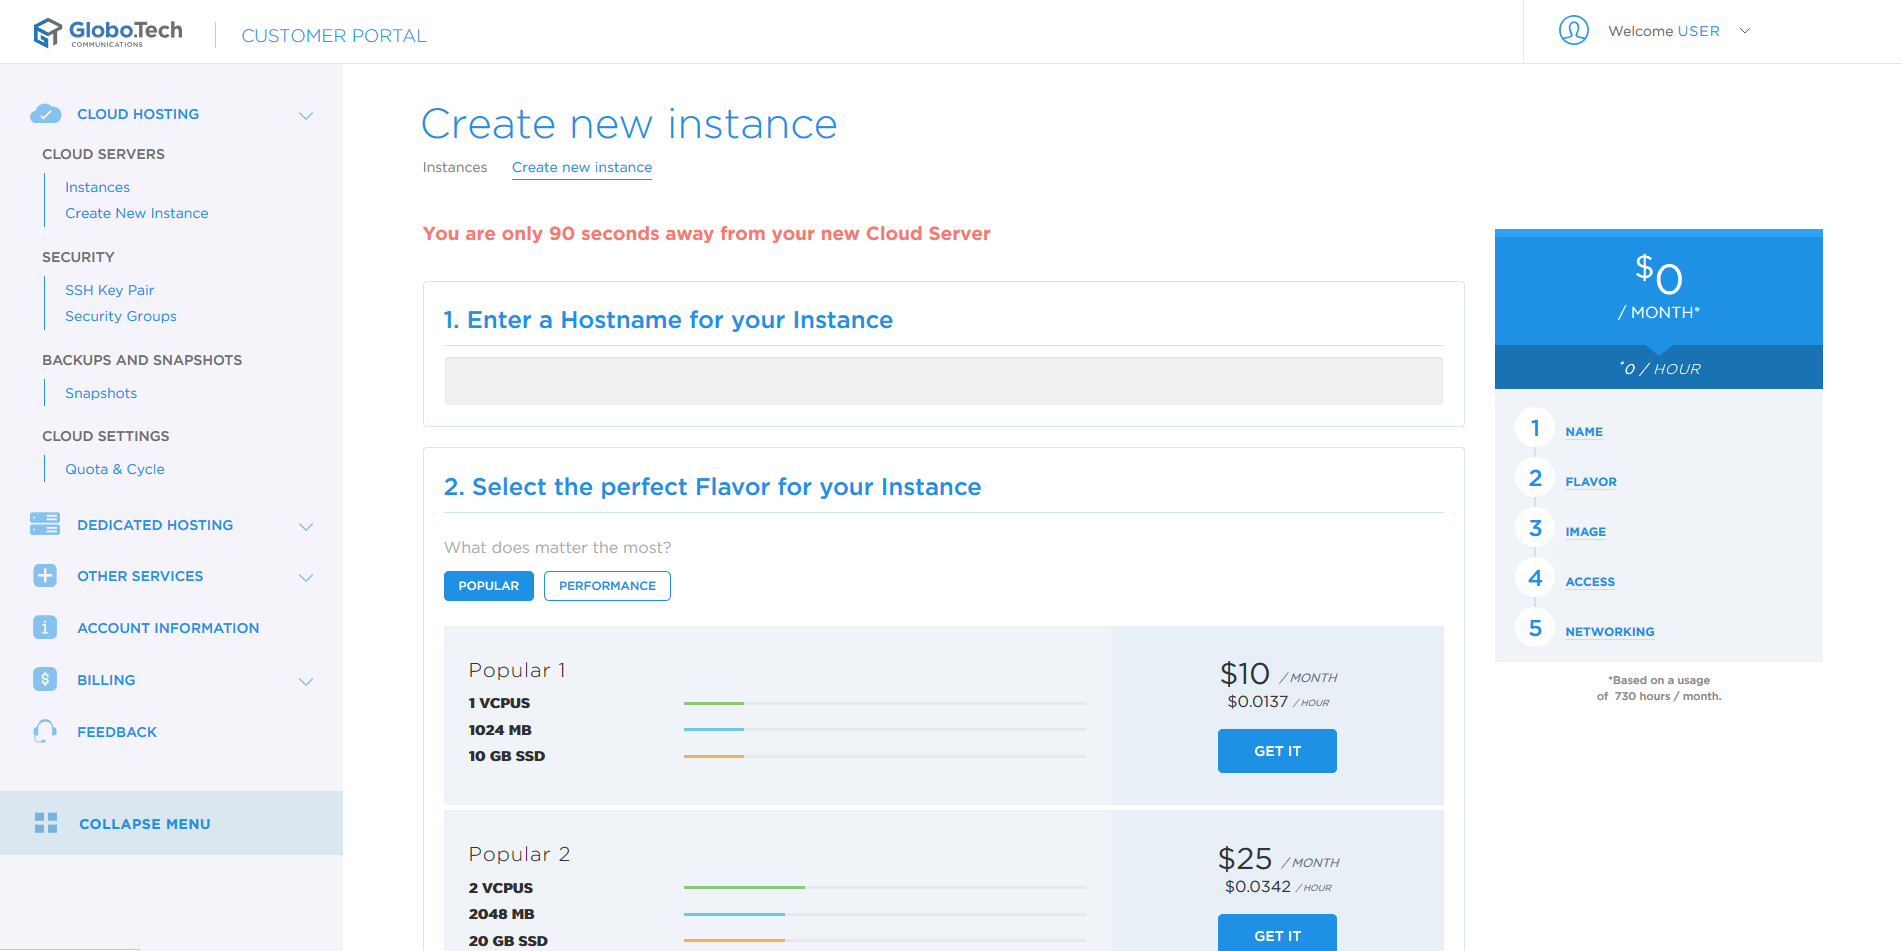Collapse the Cloud Hosting section chevron

click(306, 116)
